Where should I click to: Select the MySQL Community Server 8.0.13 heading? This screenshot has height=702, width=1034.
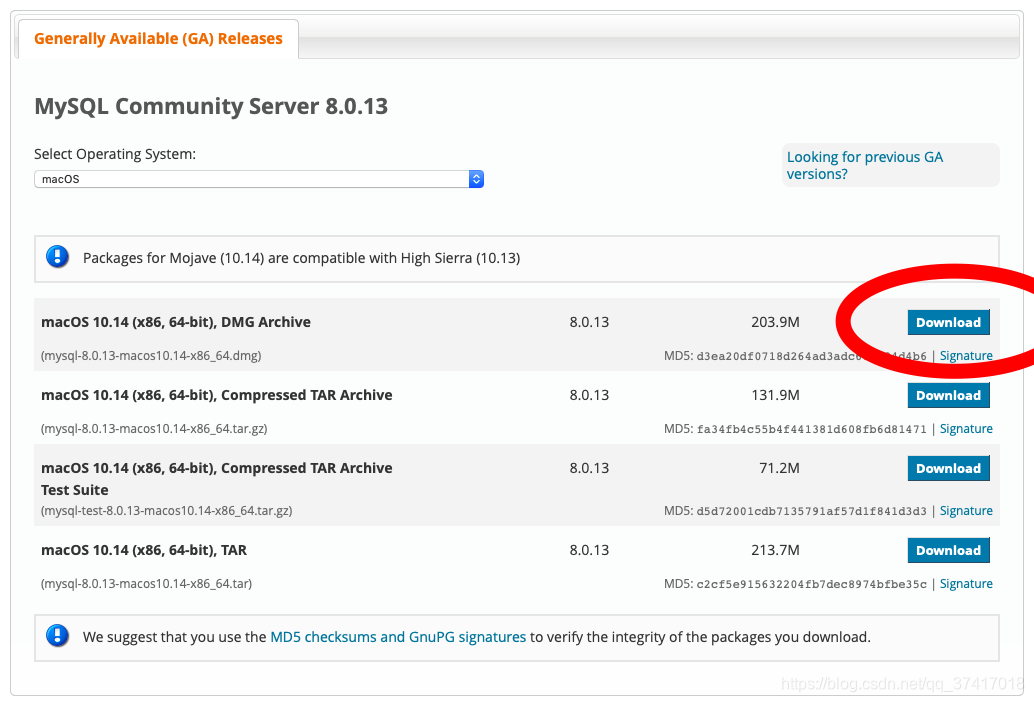211,106
